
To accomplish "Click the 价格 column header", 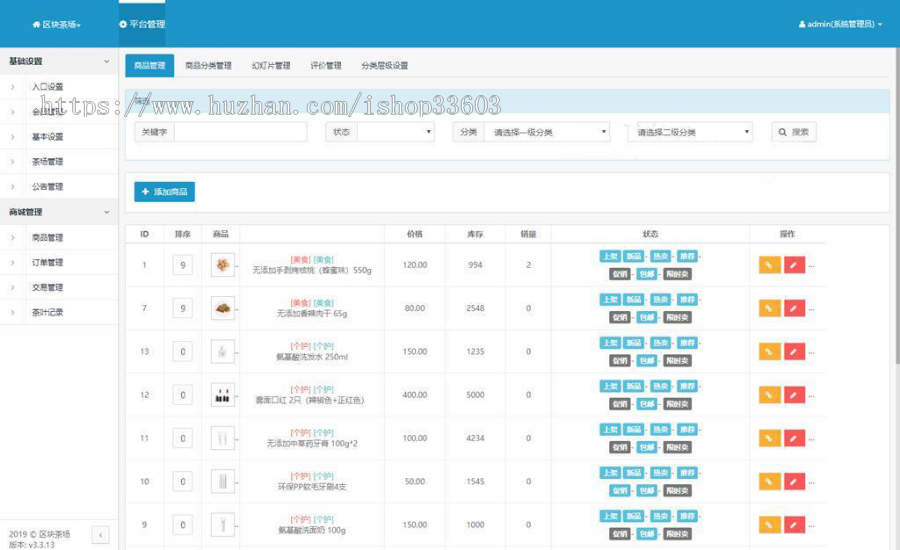I will coord(414,234).
